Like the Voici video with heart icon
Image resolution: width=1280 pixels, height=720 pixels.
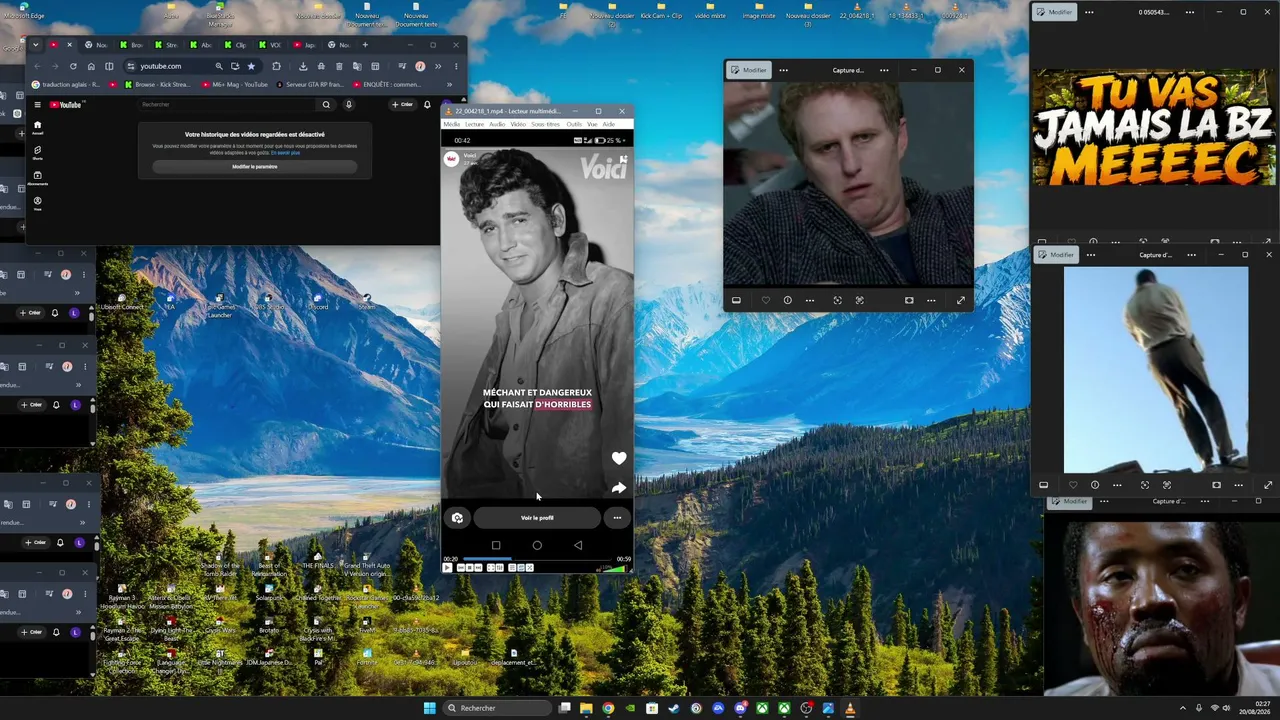point(619,458)
